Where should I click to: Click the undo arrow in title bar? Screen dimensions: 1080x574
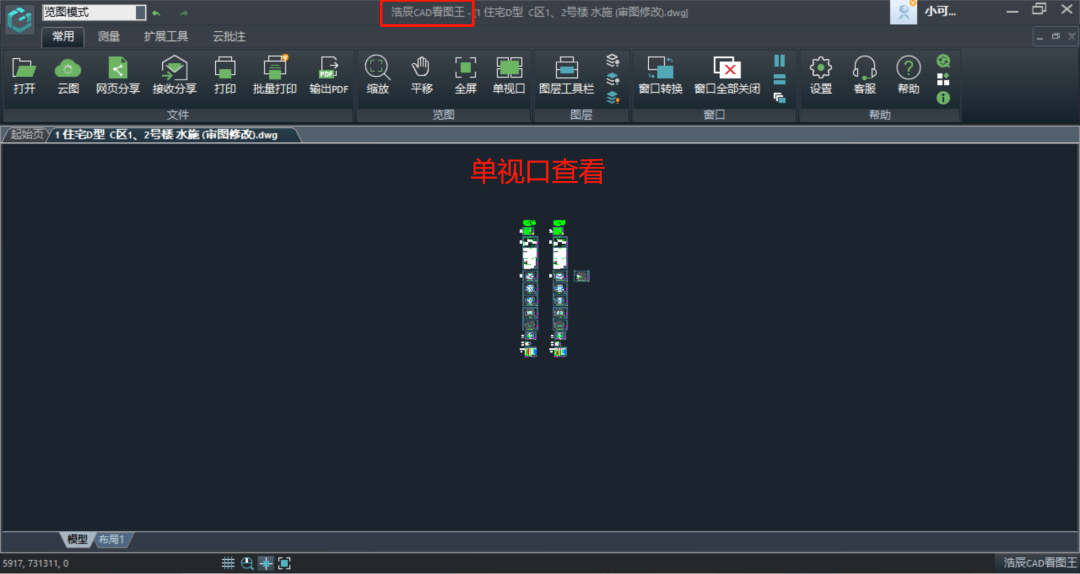[156, 13]
